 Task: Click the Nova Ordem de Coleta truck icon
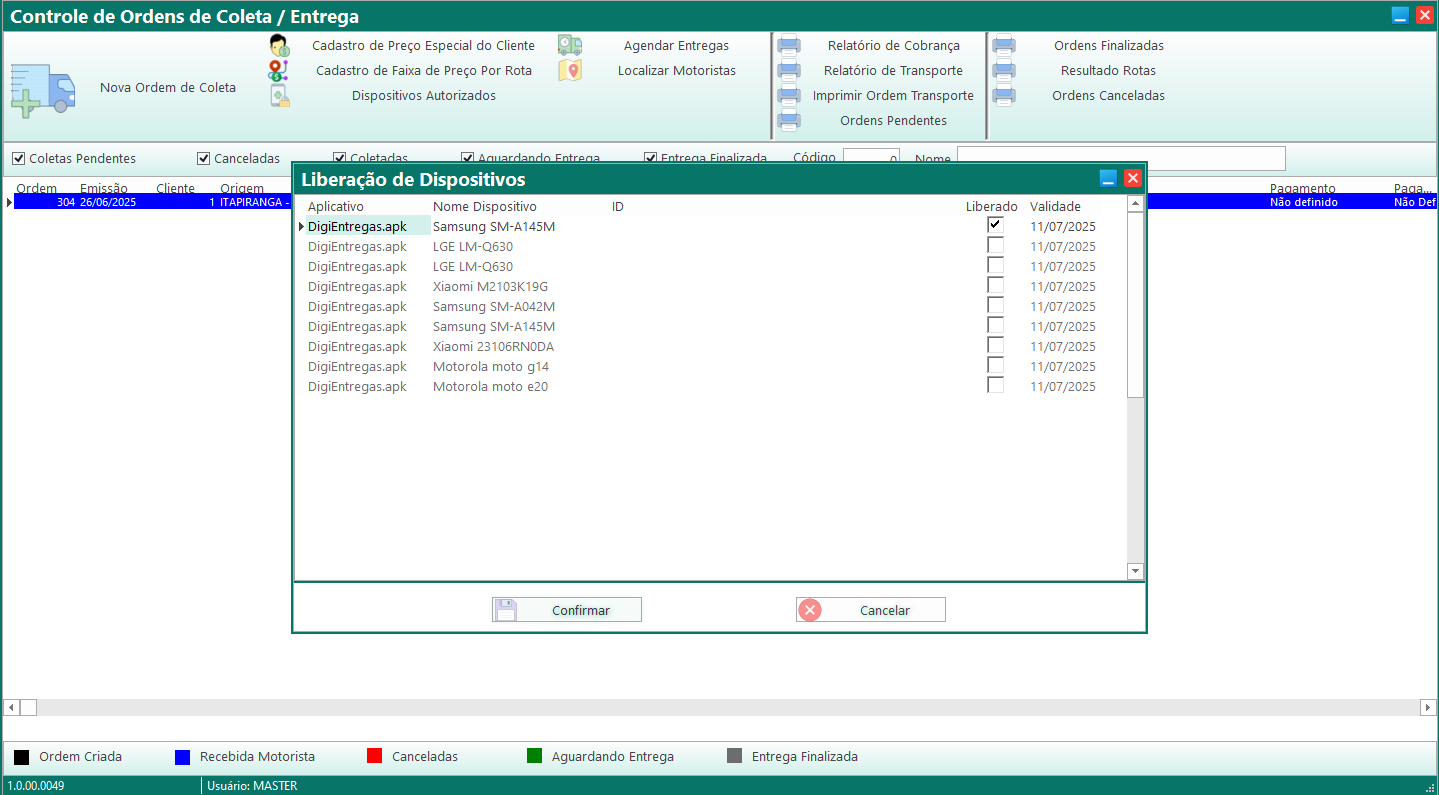pyautogui.click(x=43, y=90)
